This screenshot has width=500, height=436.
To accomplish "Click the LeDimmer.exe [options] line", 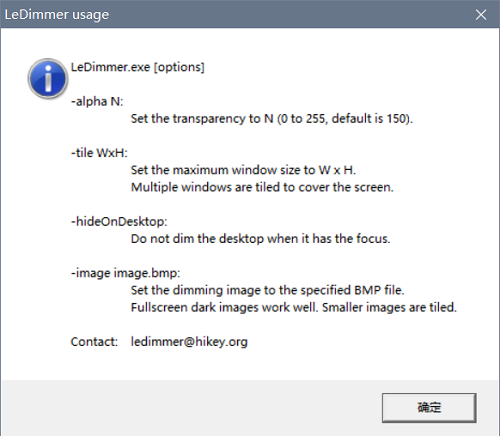I will pos(138,67).
